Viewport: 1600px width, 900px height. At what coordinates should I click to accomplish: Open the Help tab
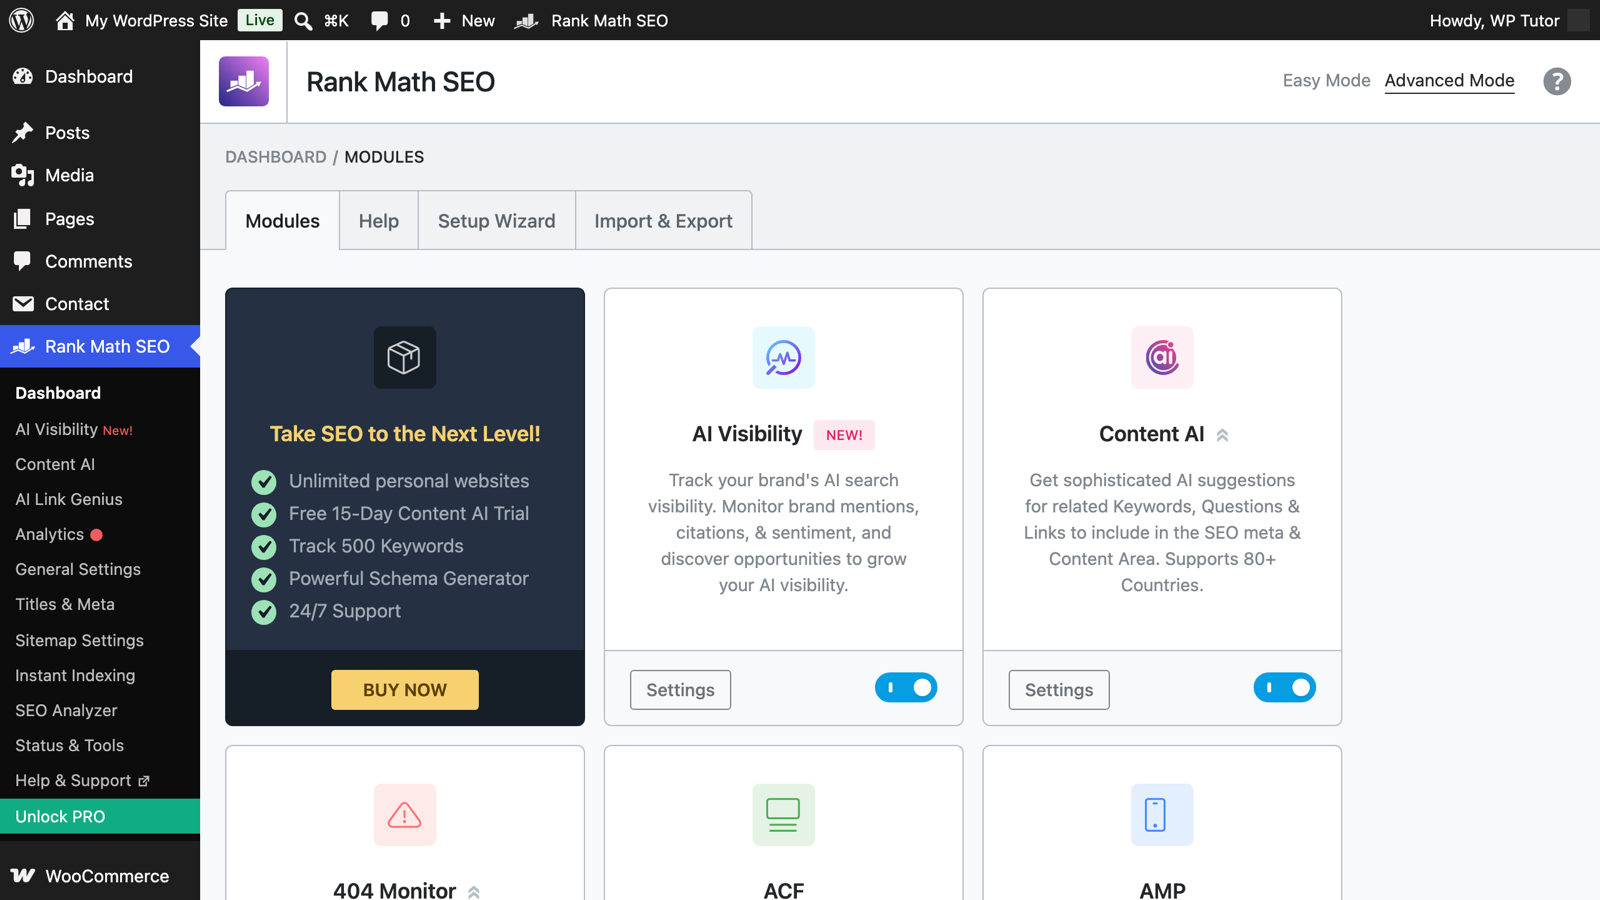[x=379, y=220]
